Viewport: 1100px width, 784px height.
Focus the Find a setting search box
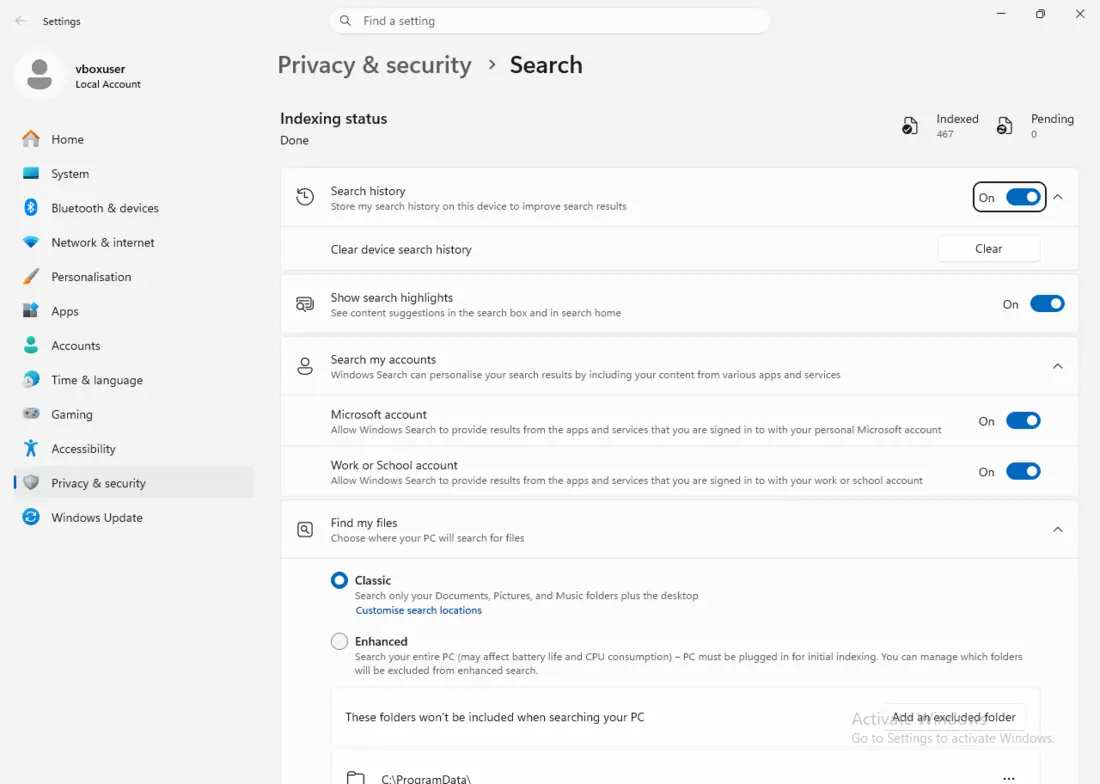[x=549, y=21]
